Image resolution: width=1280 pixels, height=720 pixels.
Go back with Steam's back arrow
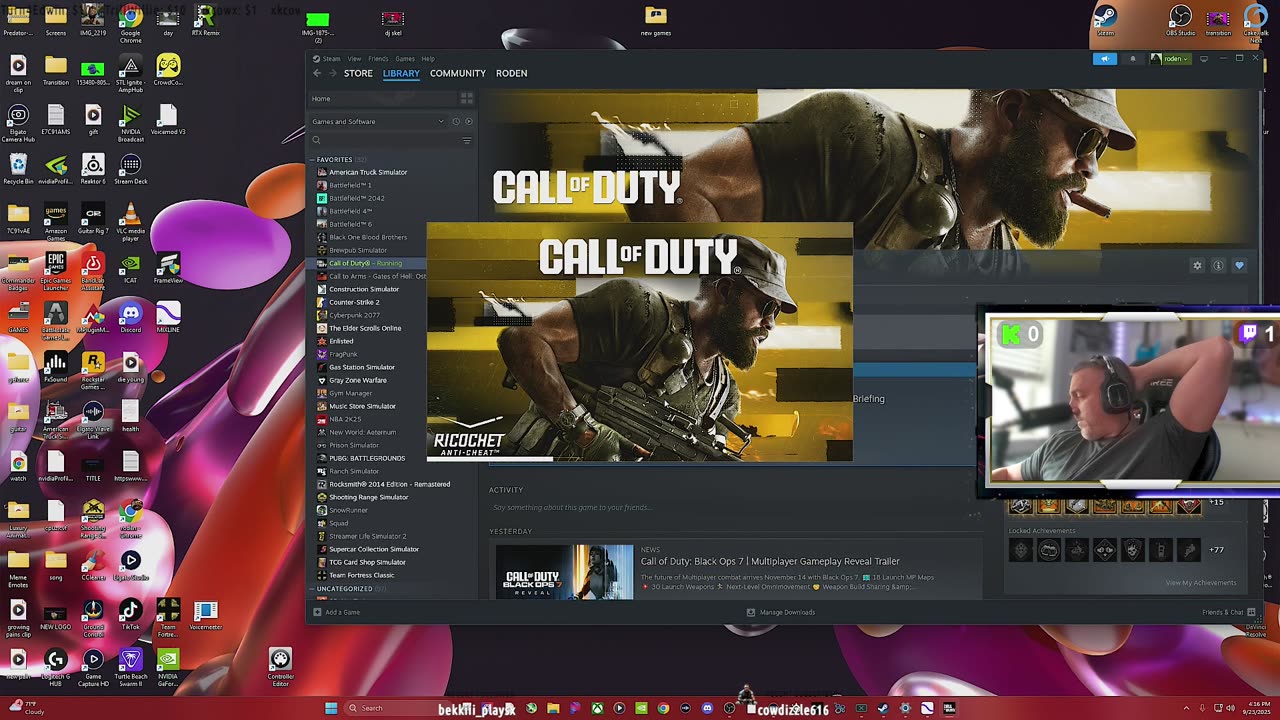[317, 73]
